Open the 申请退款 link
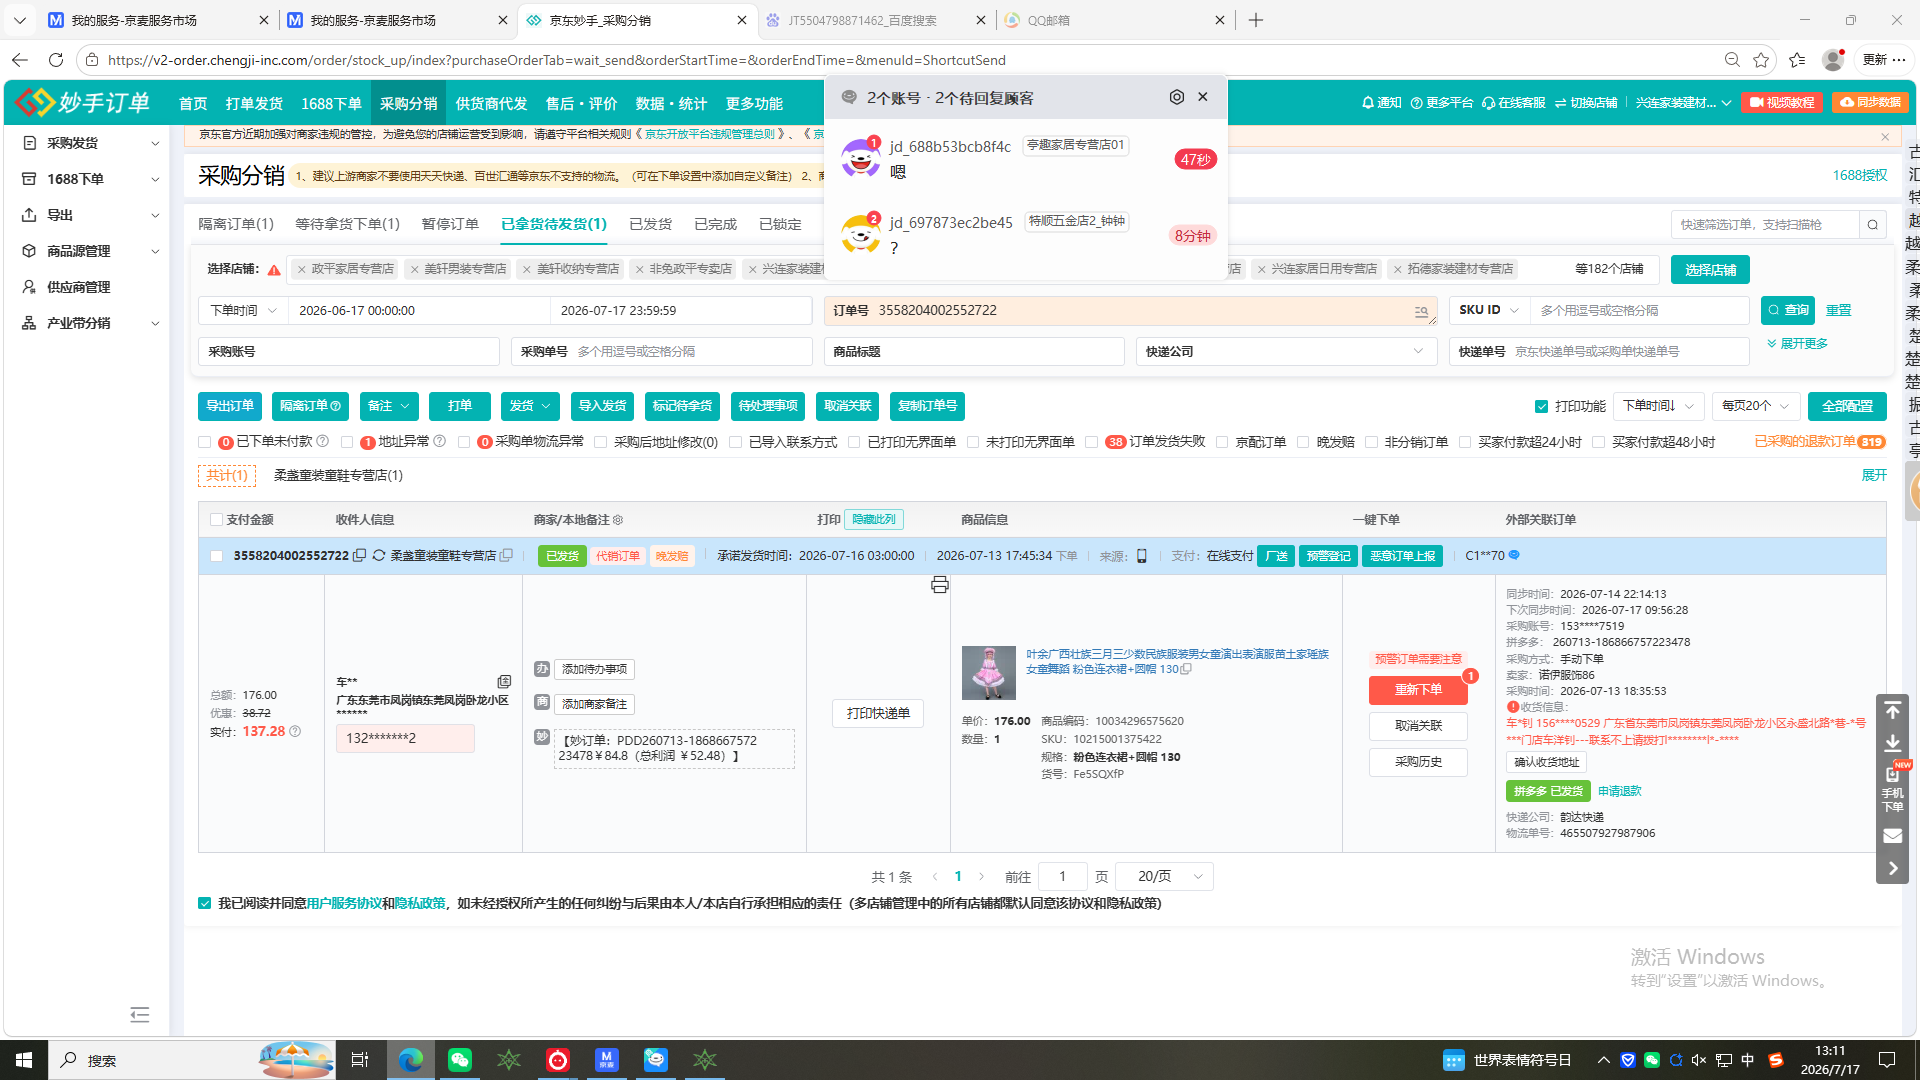This screenshot has width=1920, height=1080. [x=1620, y=791]
